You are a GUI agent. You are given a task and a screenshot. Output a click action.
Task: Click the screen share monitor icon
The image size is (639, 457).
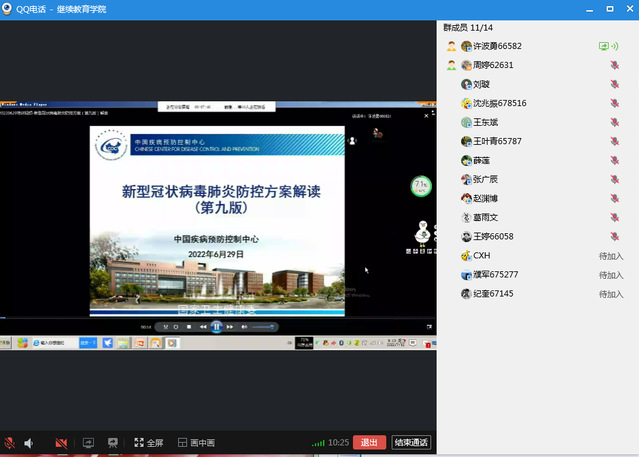tap(88, 442)
